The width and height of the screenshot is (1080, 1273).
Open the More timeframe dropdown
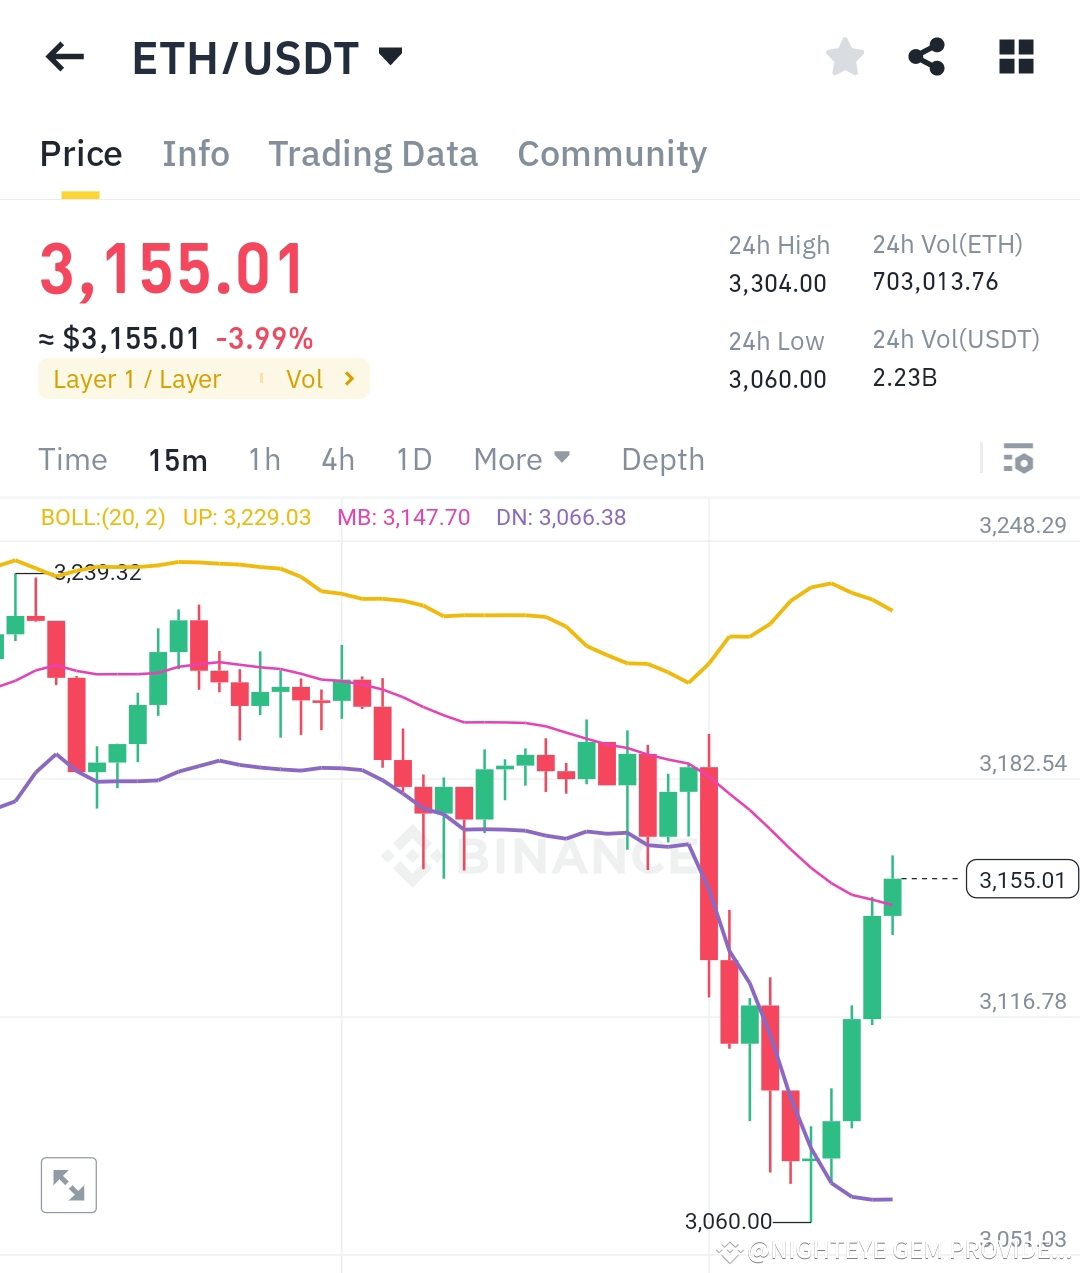pos(522,459)
